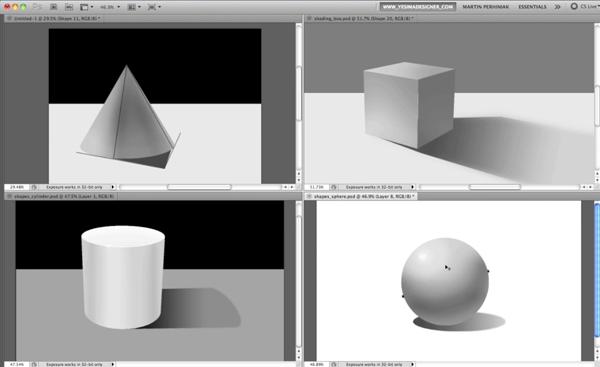Open status info arrow menu in shapes_sphere window

(x=412, y=364)
